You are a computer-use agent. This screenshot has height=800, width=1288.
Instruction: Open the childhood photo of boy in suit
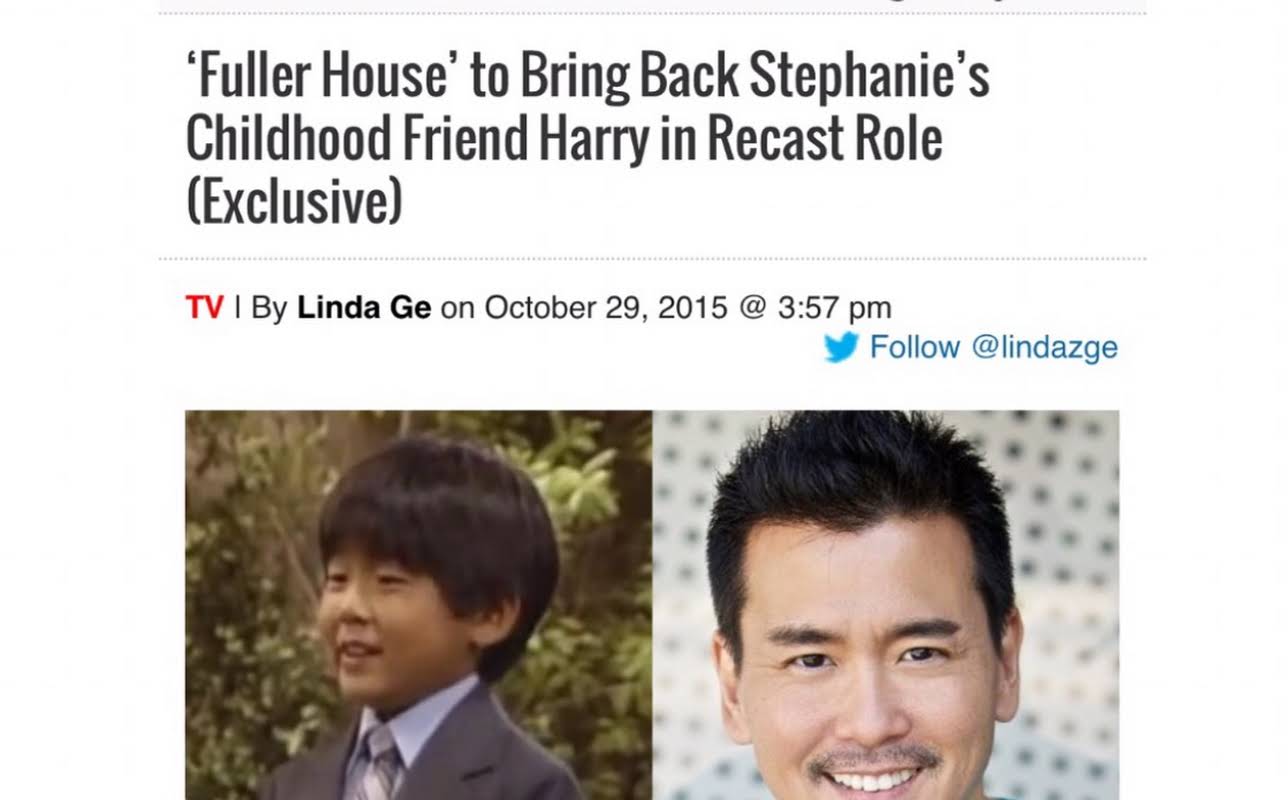pos(419,605)
